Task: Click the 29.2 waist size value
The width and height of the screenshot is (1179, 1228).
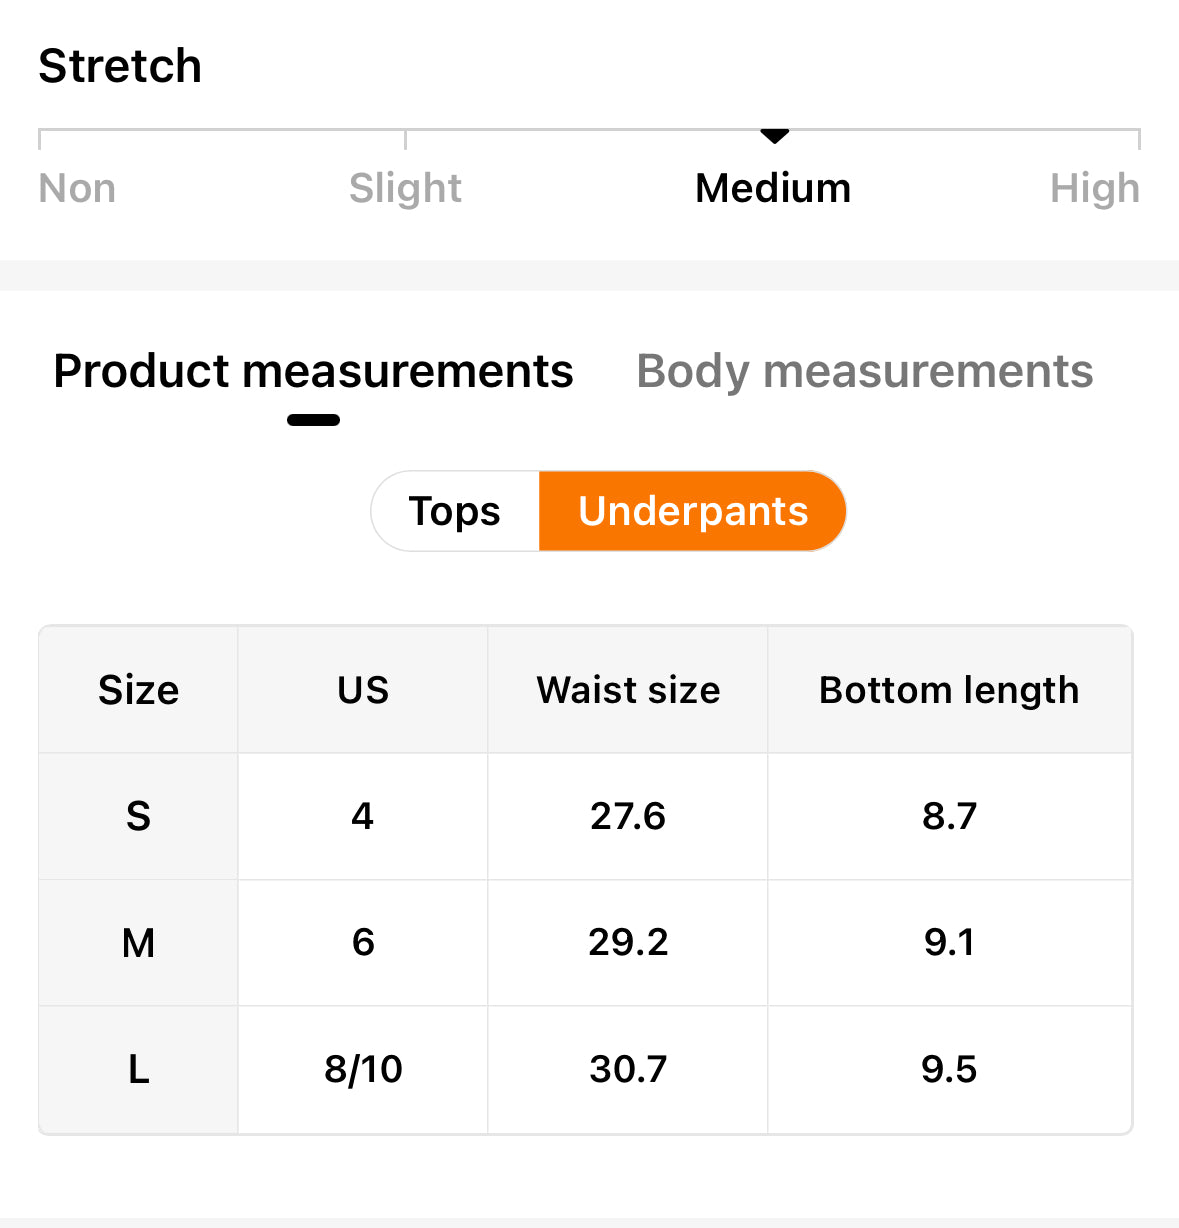Action: pyautogui.click(x=628, y=942)
